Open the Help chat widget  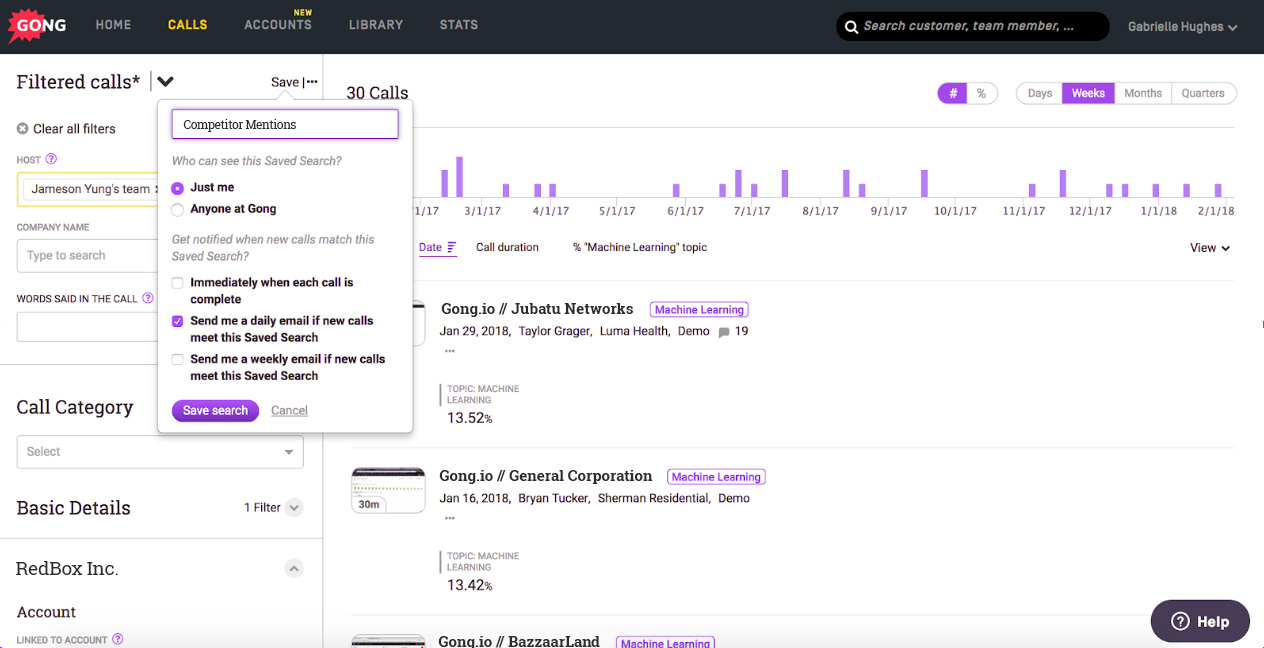(1199, 621)
